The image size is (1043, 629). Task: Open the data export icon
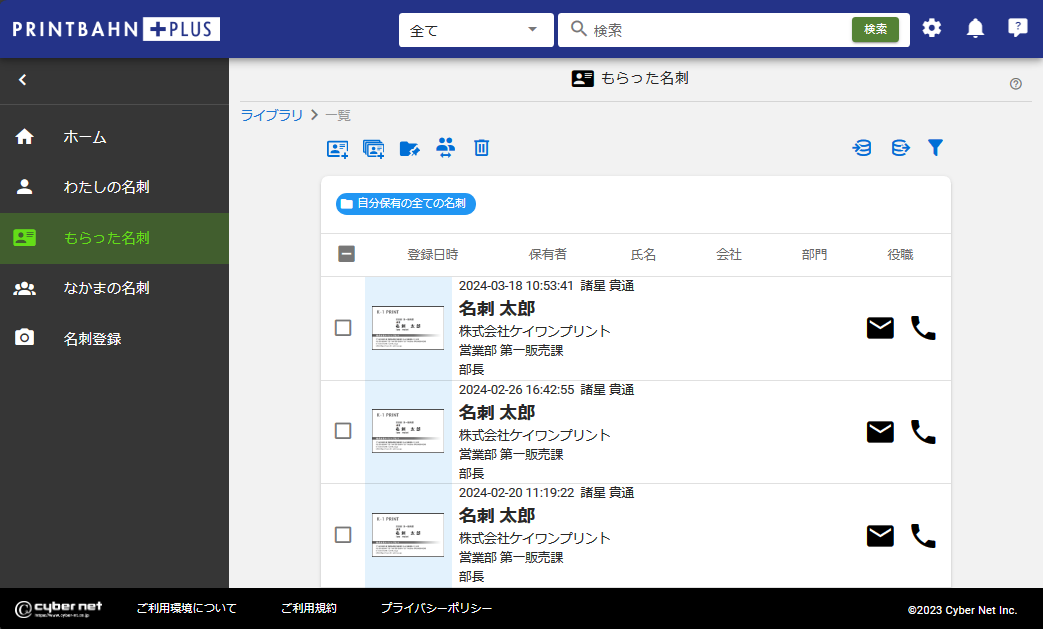(x=900, y=147)
